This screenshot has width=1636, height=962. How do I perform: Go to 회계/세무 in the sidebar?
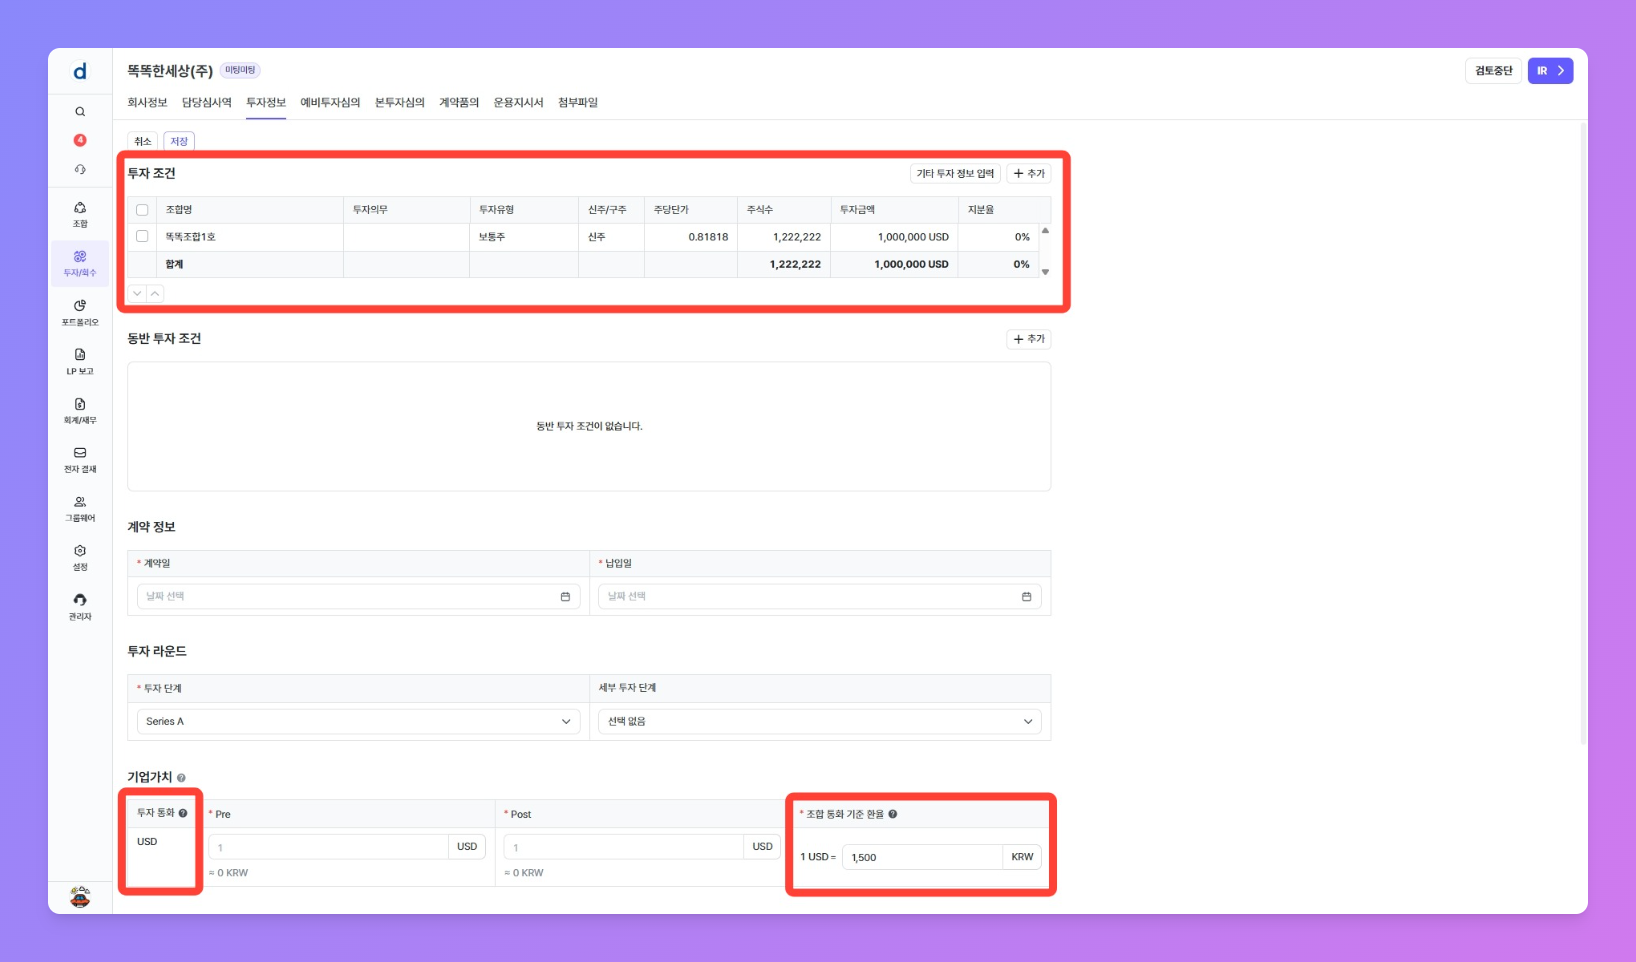(x=80, y=411)
